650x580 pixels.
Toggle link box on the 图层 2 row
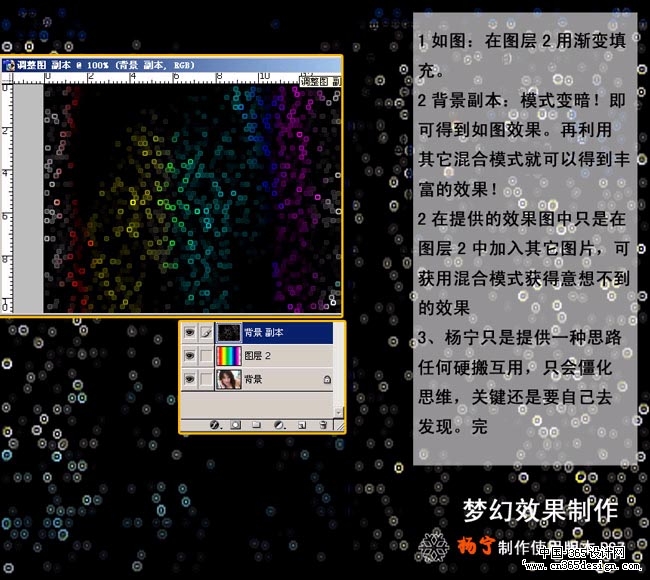pos(206,356)
